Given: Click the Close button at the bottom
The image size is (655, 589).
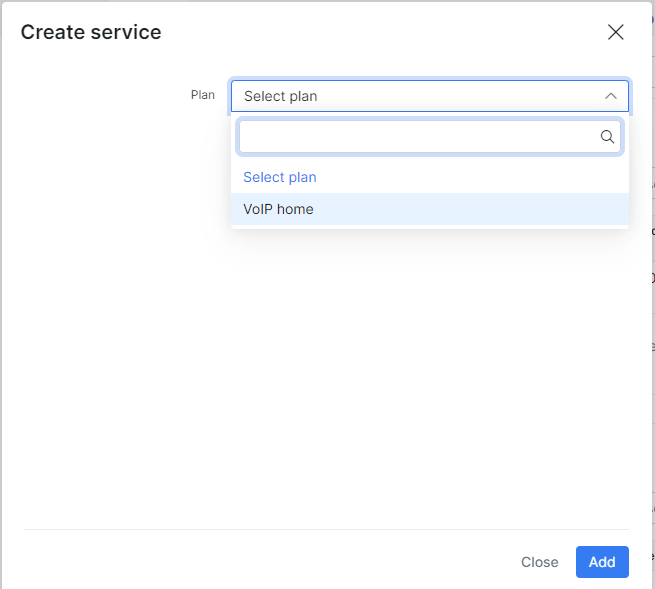Looking at the screenshot, I should tap(539, 562).
